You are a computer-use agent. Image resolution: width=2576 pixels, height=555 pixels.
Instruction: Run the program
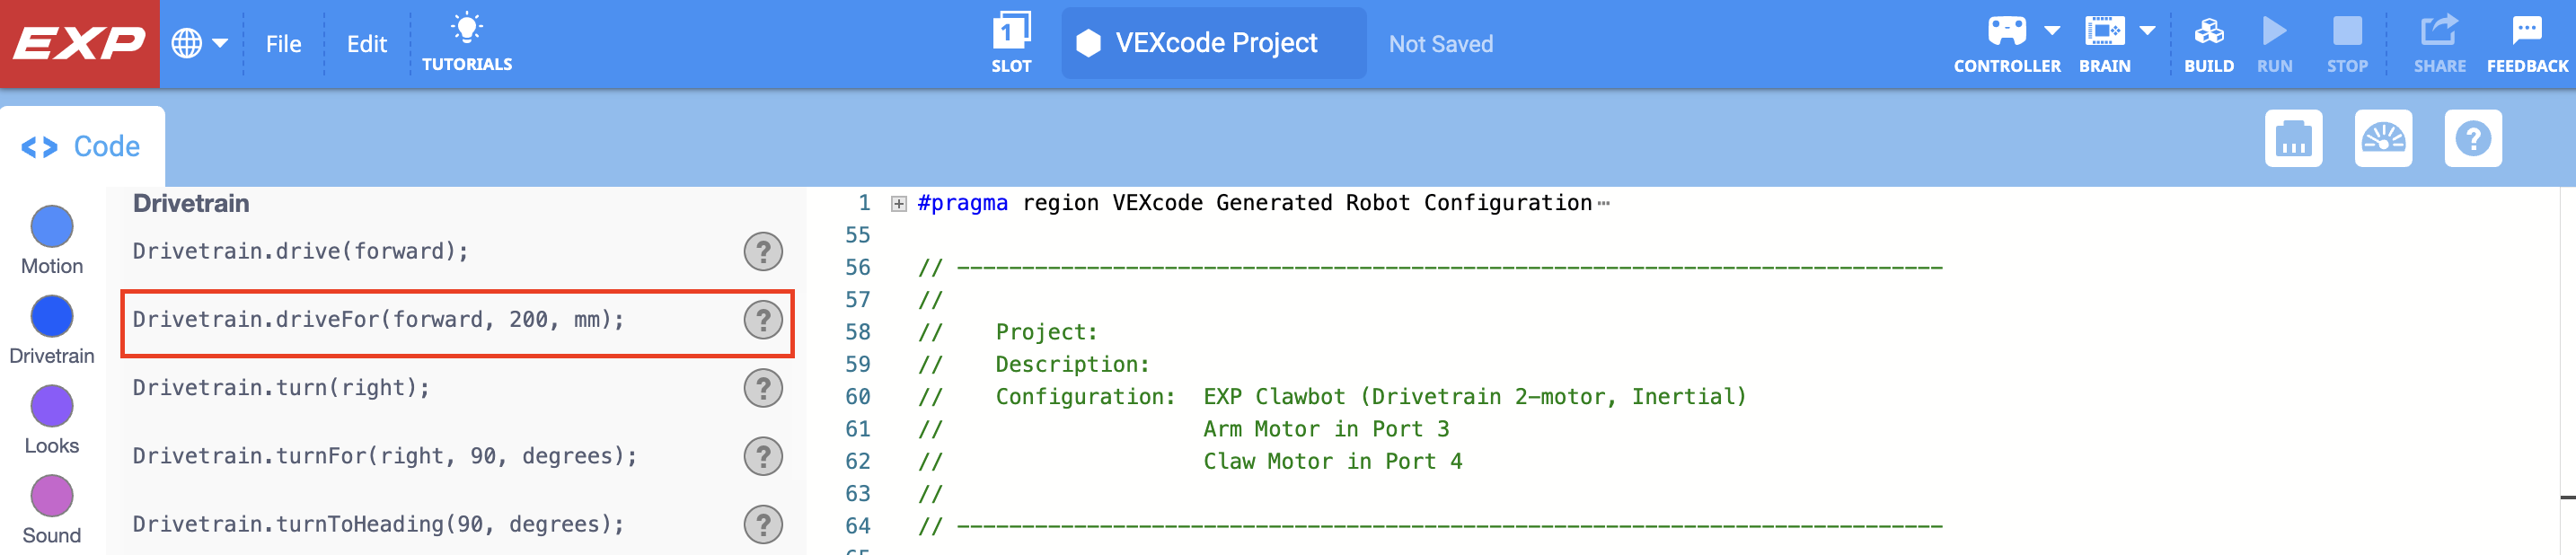point(2276,40)
